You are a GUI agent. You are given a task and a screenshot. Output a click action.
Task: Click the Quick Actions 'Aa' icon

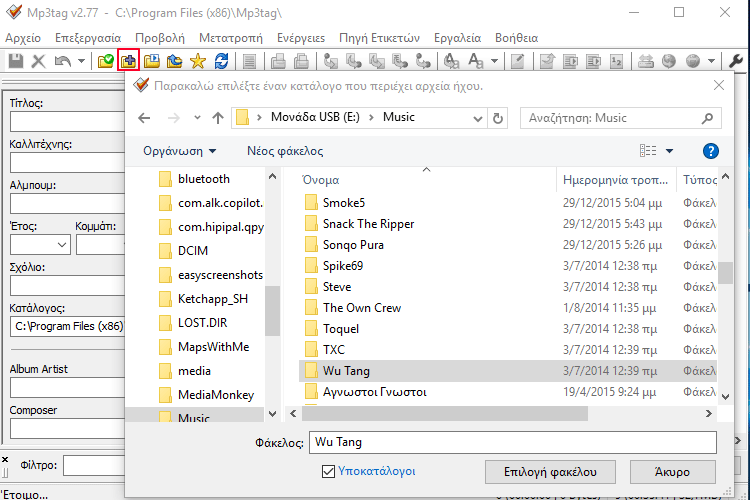(475, 61)
